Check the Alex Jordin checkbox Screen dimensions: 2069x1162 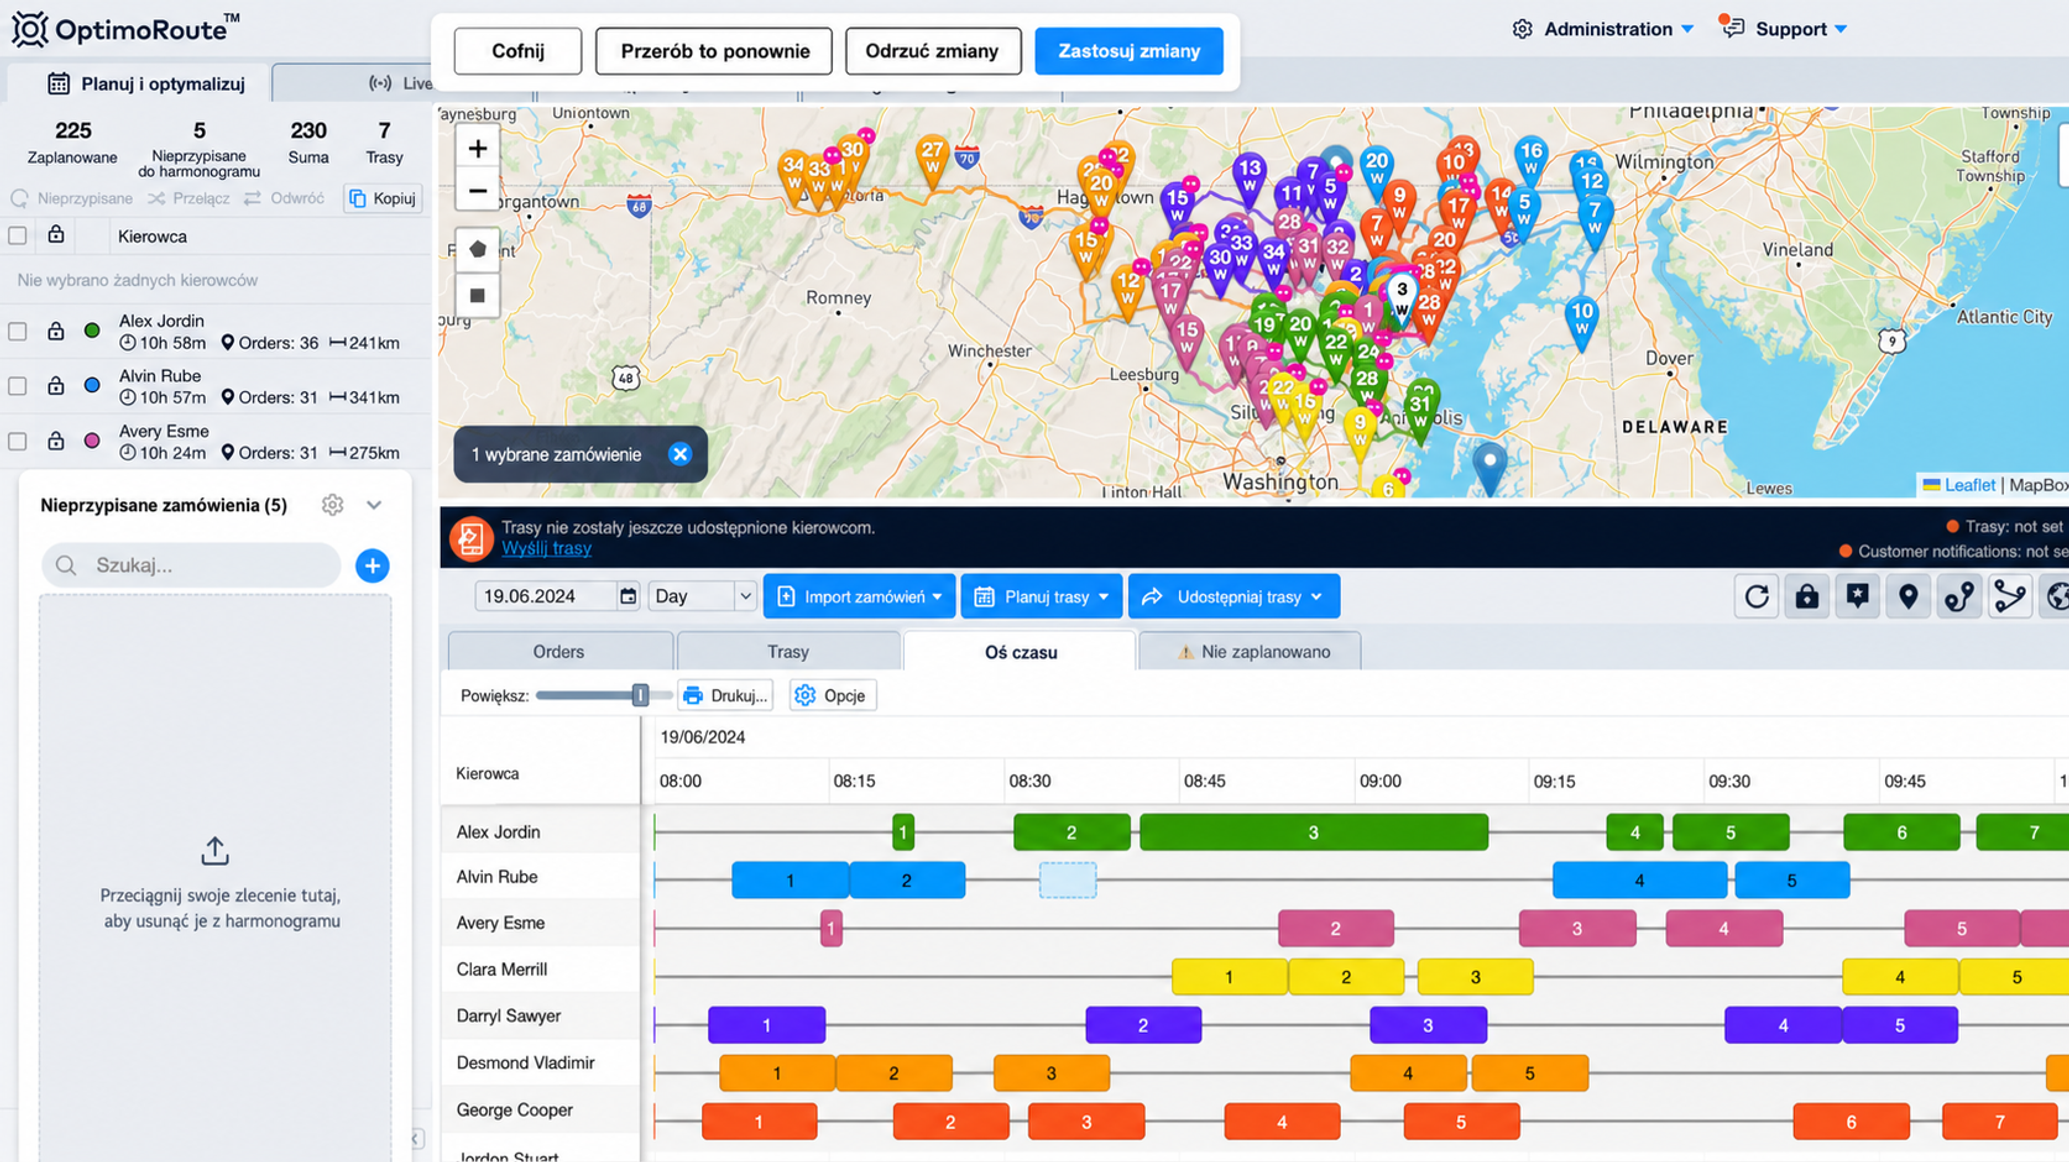(17, 331)
